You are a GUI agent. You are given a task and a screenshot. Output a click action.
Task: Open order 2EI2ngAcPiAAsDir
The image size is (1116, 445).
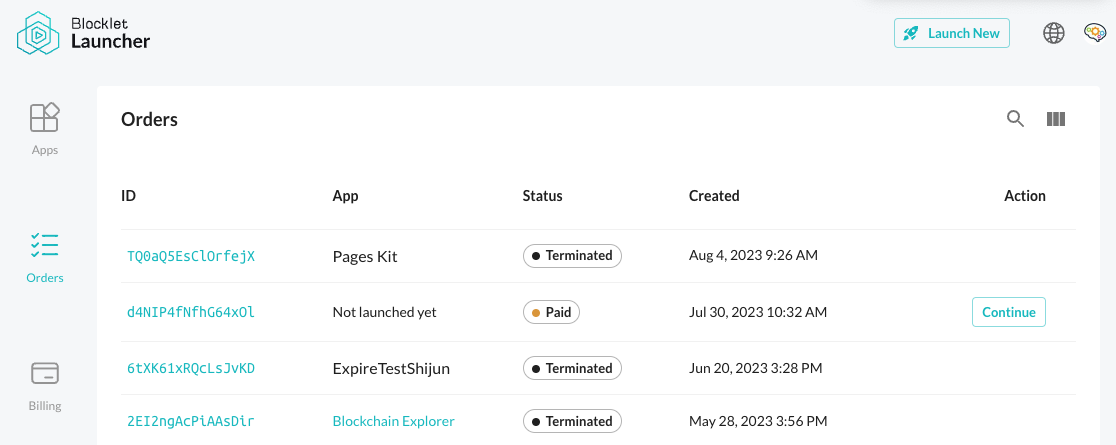(191, 421)
